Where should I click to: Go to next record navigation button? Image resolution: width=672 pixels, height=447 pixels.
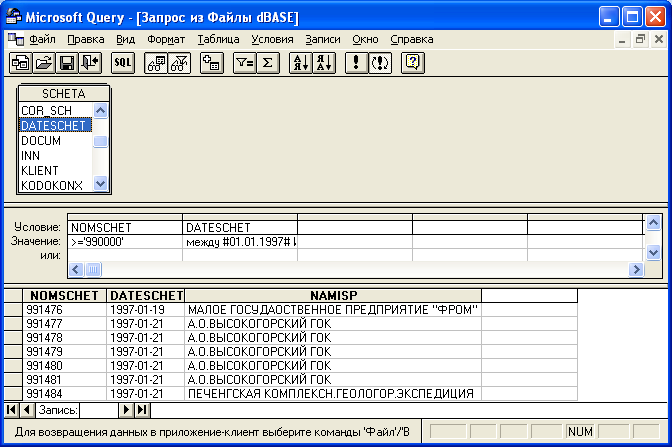(x=126, y=410)
